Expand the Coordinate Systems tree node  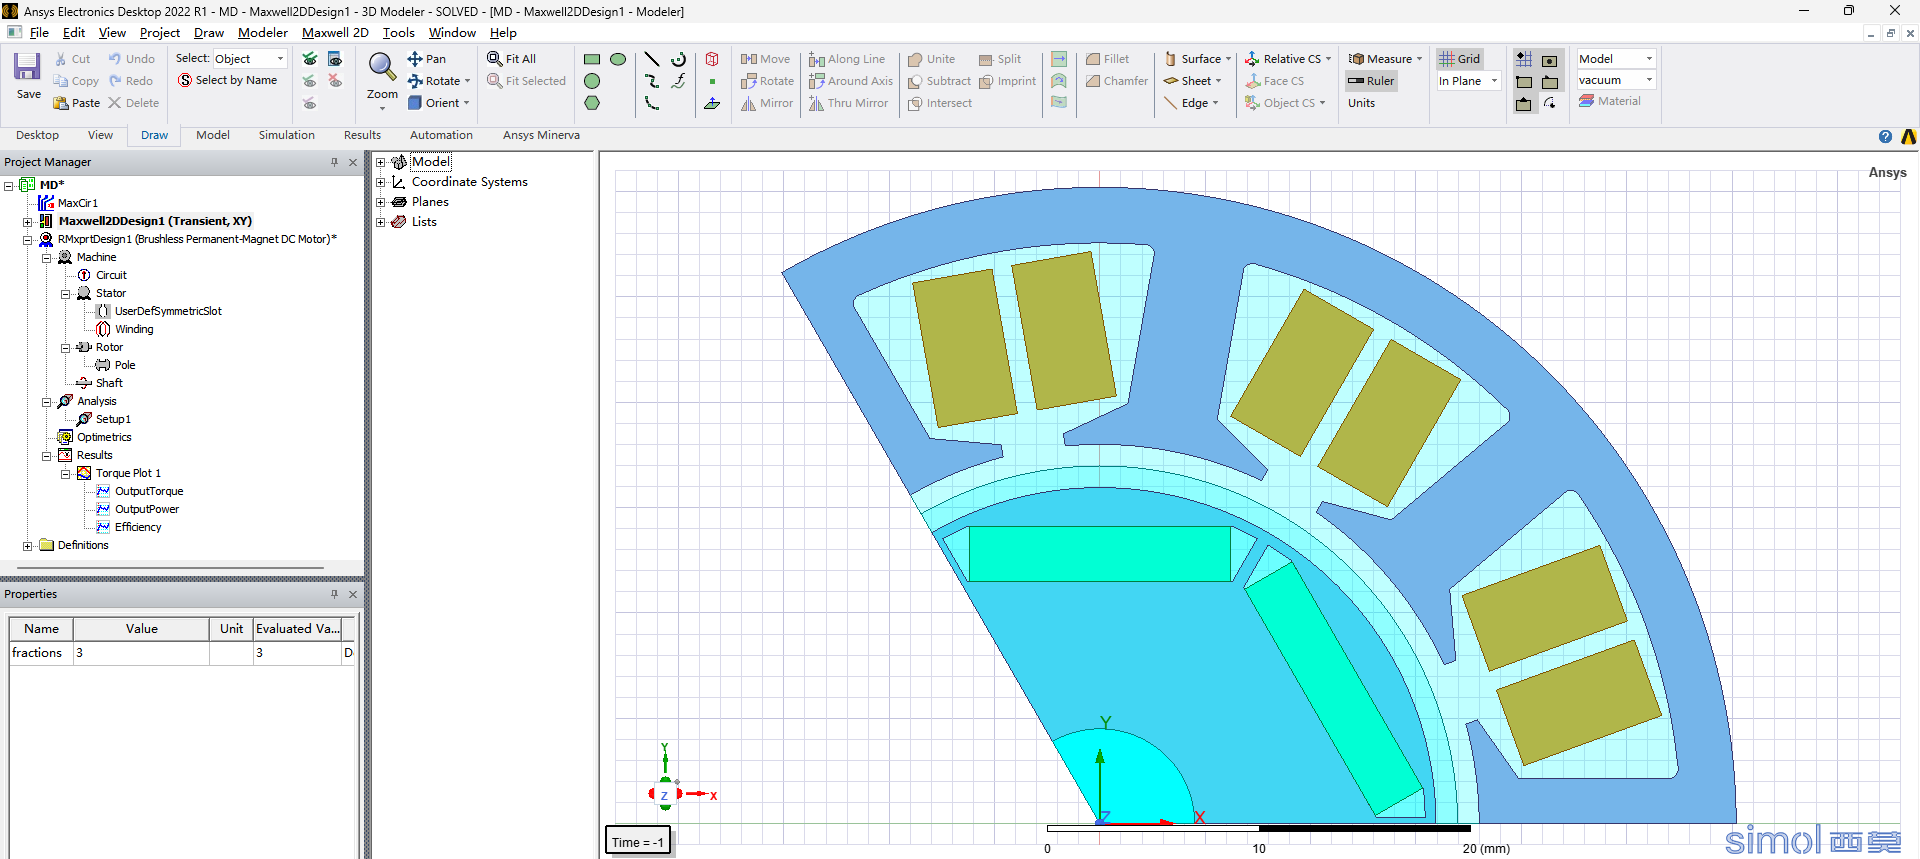click(380, 182)
